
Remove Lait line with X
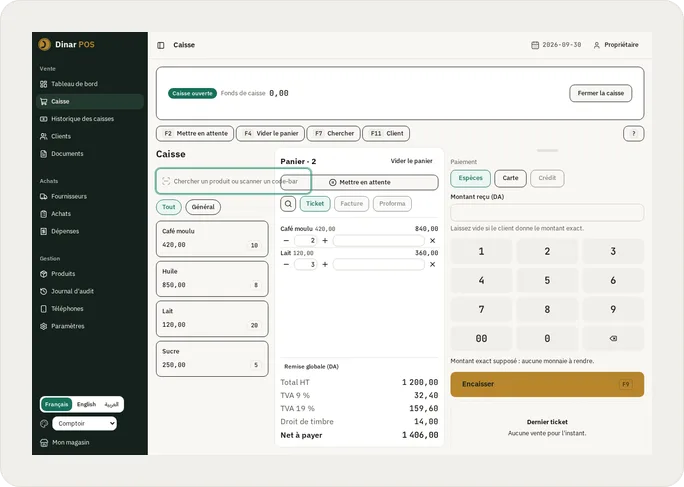432,264
